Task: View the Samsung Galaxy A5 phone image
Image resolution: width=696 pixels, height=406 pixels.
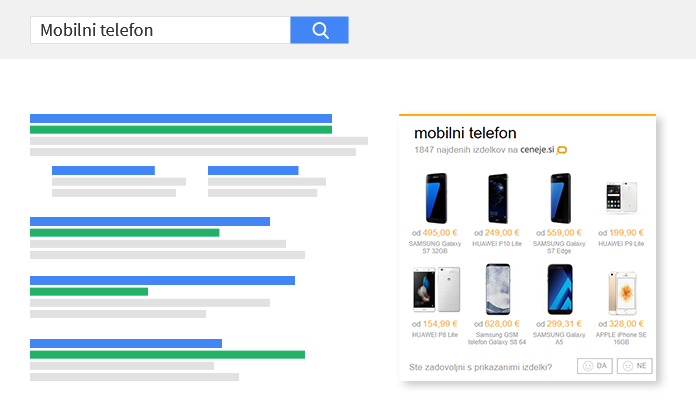Action: 559,290
